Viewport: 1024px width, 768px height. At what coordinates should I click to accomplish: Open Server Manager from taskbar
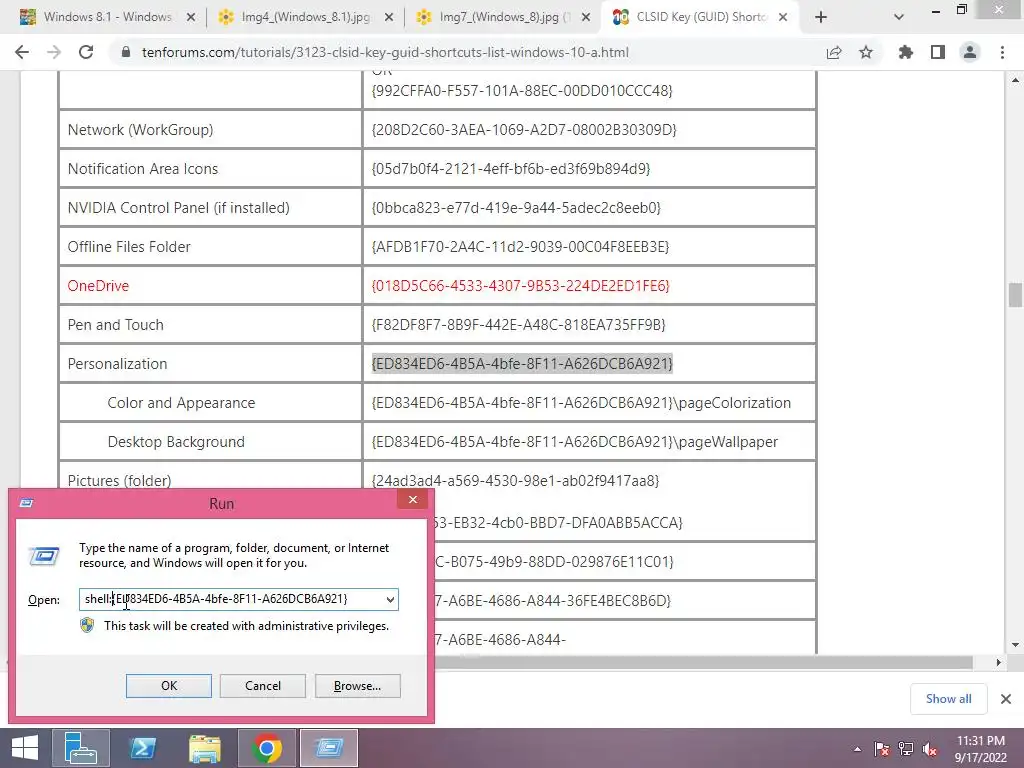click(x=81, y=748)
